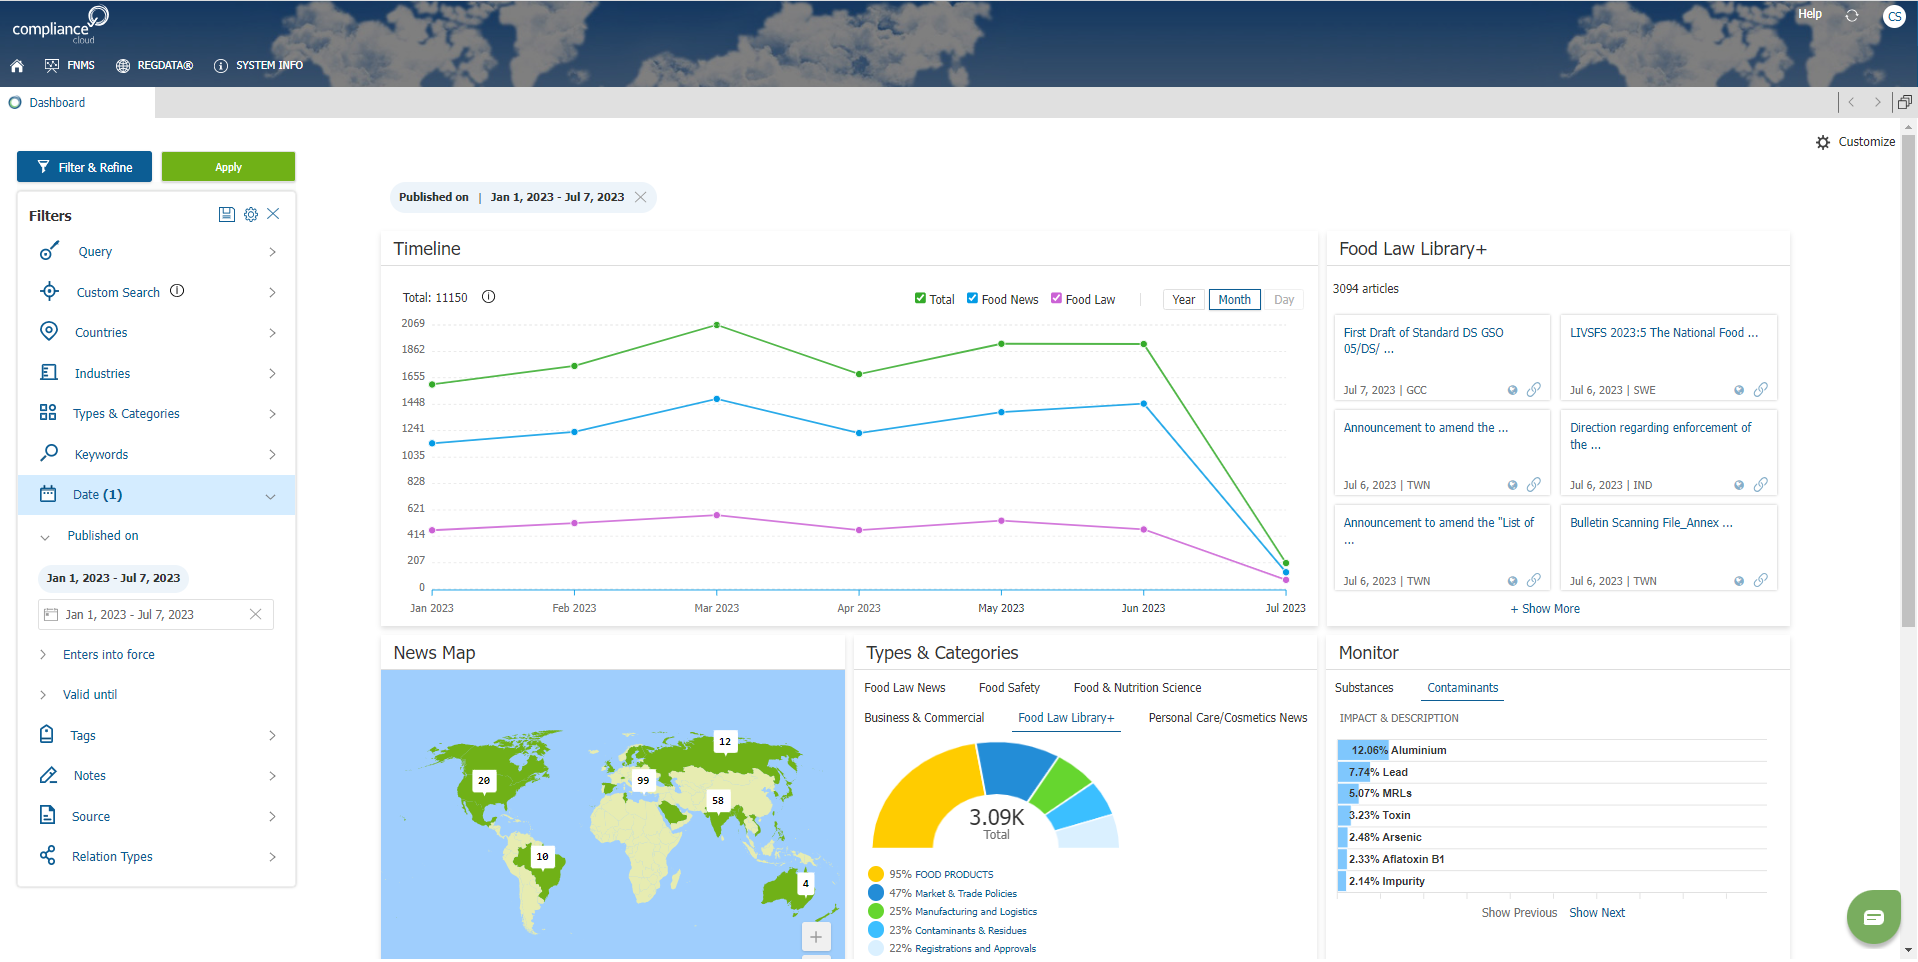Click the save filter icon in Filters panel

click(226, 214)
